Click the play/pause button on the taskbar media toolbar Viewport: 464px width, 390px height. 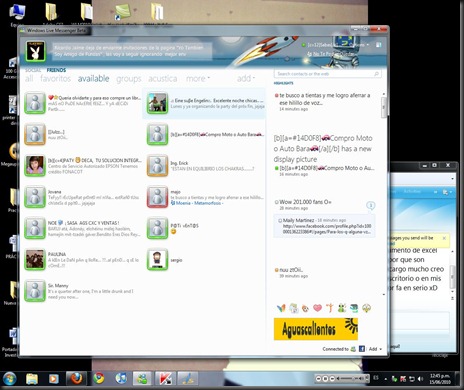pos(325,378)
